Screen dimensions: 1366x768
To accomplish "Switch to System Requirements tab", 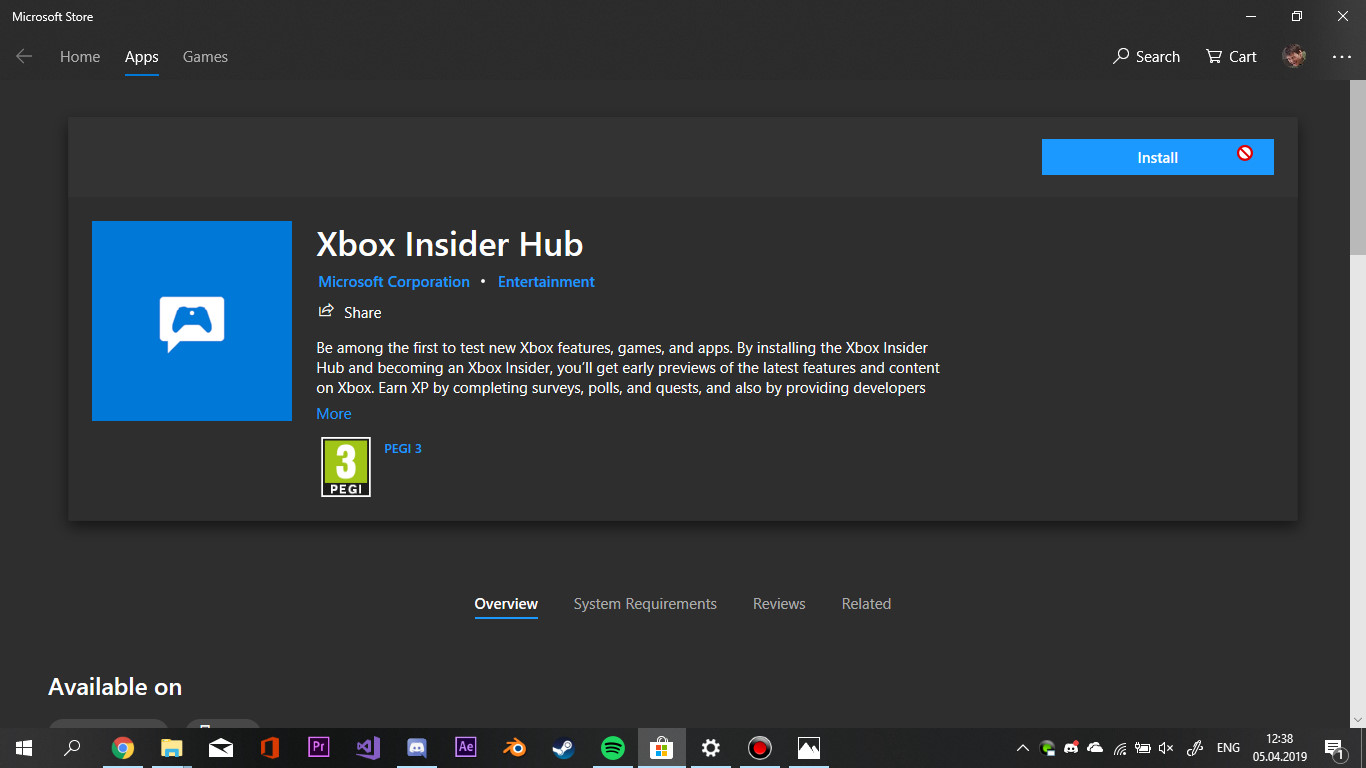I will coord(645,604).
